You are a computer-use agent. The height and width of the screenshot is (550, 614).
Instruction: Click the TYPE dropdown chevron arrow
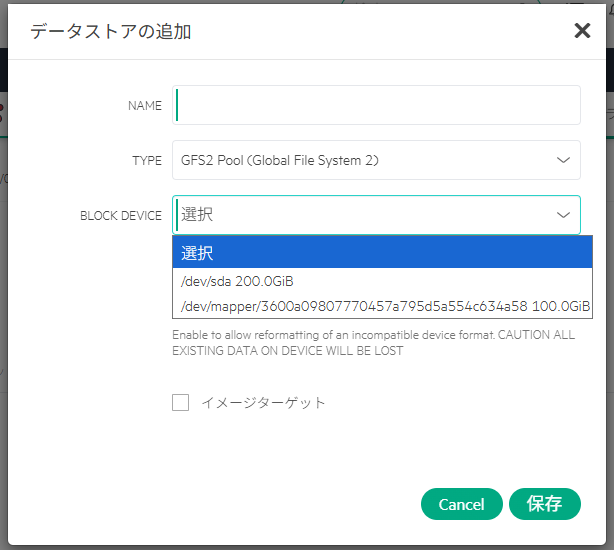563,160
